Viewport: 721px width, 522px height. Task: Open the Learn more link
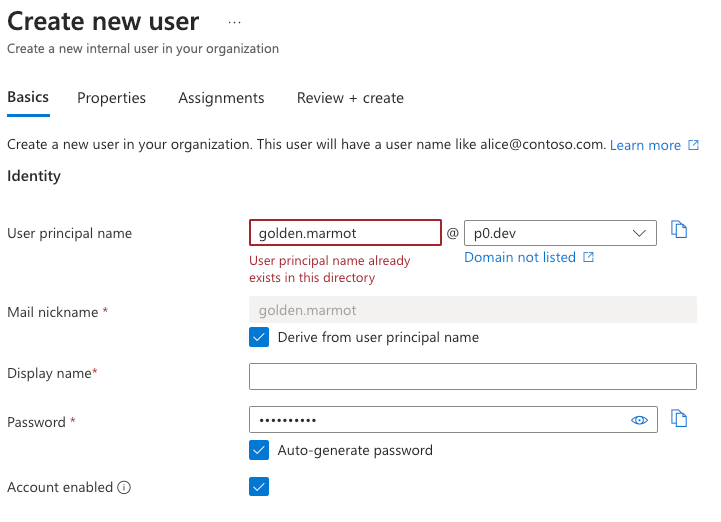[x=645, y=145]
